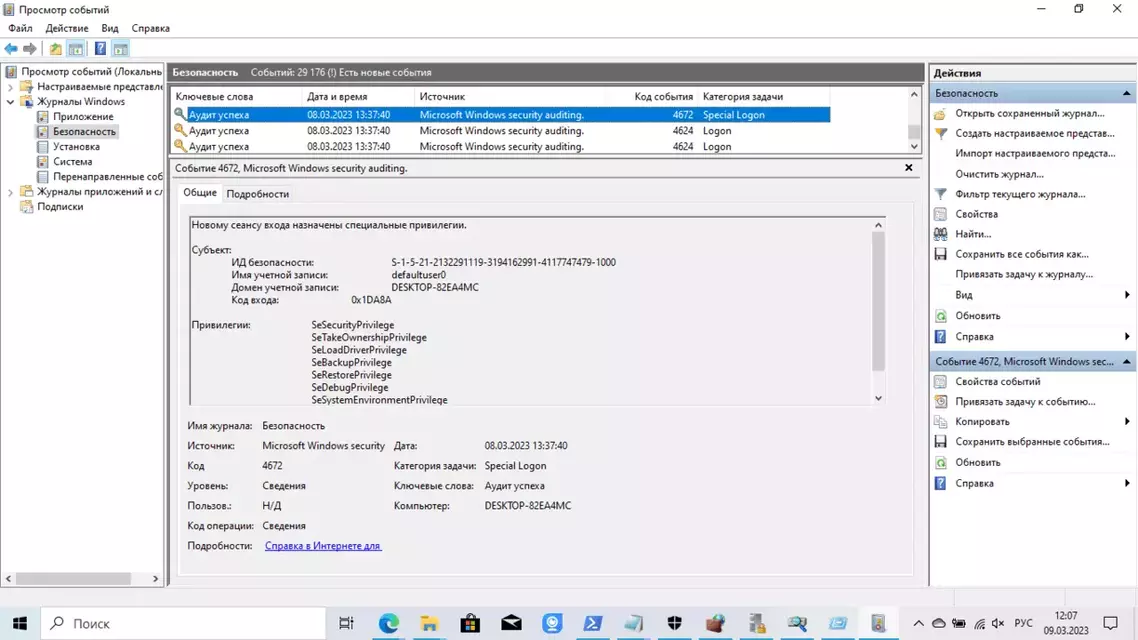Select the Приложение log in the tree
Viewport: 1138px width, 640px height.
[x=83, y=116]
